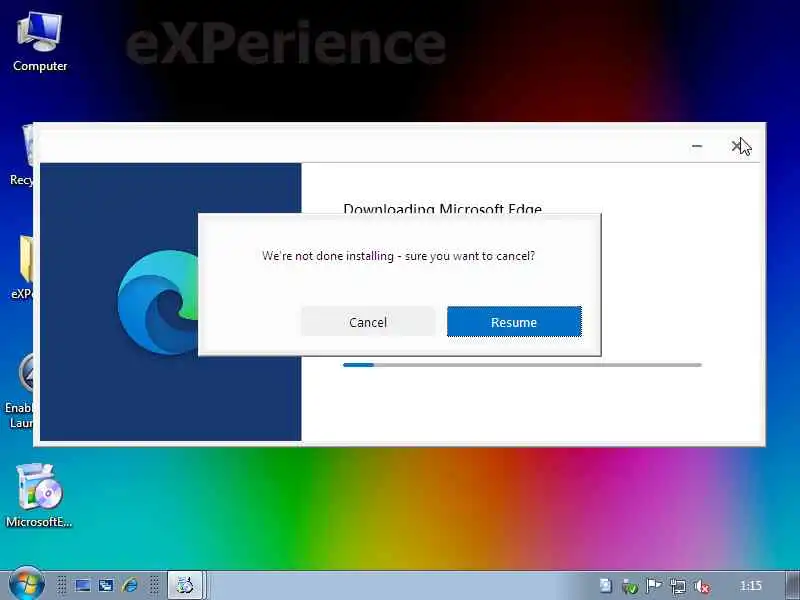The width and height of the screenshot is (800, 600).
Task: Click the document tray icon
Action: coord(606,586)
